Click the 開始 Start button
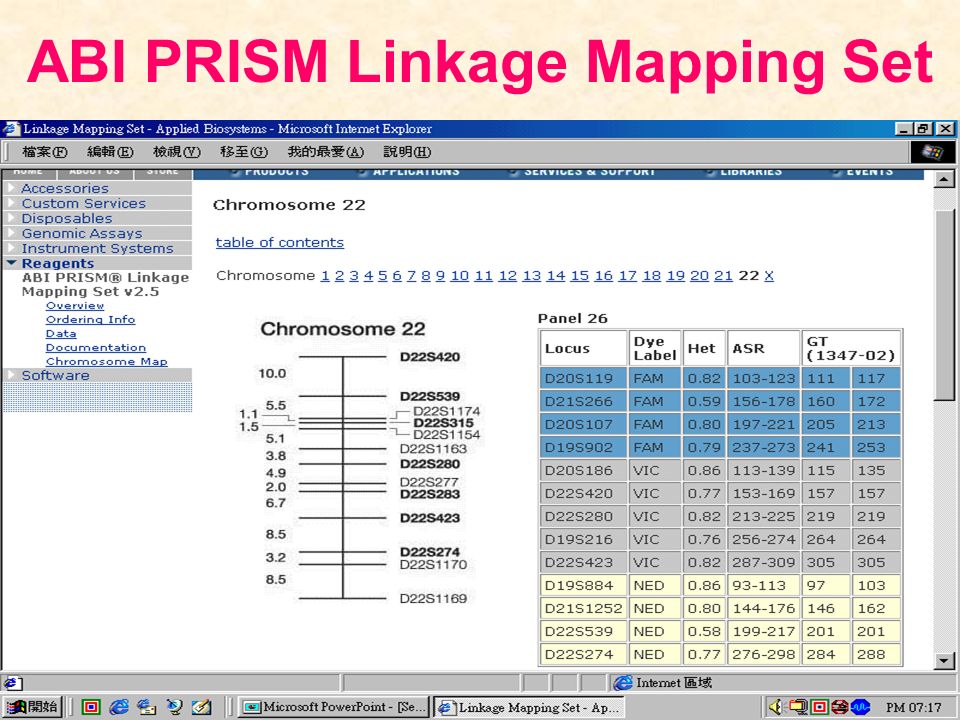 33,707
